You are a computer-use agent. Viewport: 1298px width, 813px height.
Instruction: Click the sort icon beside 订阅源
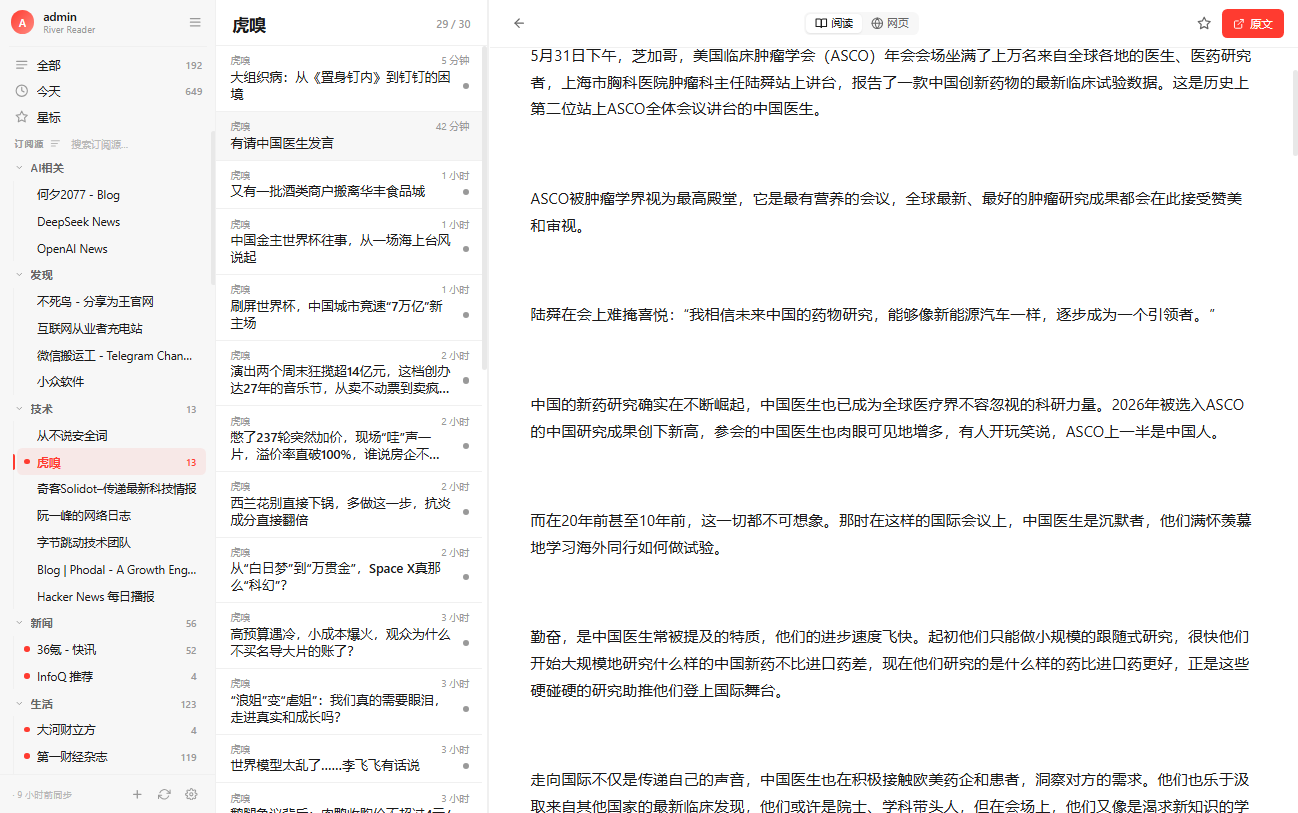coord(55,144)
